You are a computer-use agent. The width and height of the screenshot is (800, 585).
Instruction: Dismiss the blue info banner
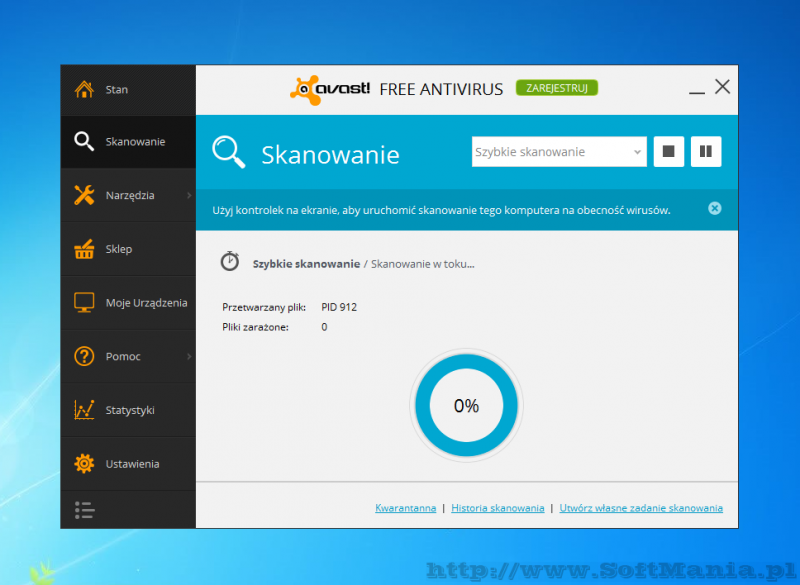click(715, 208)
